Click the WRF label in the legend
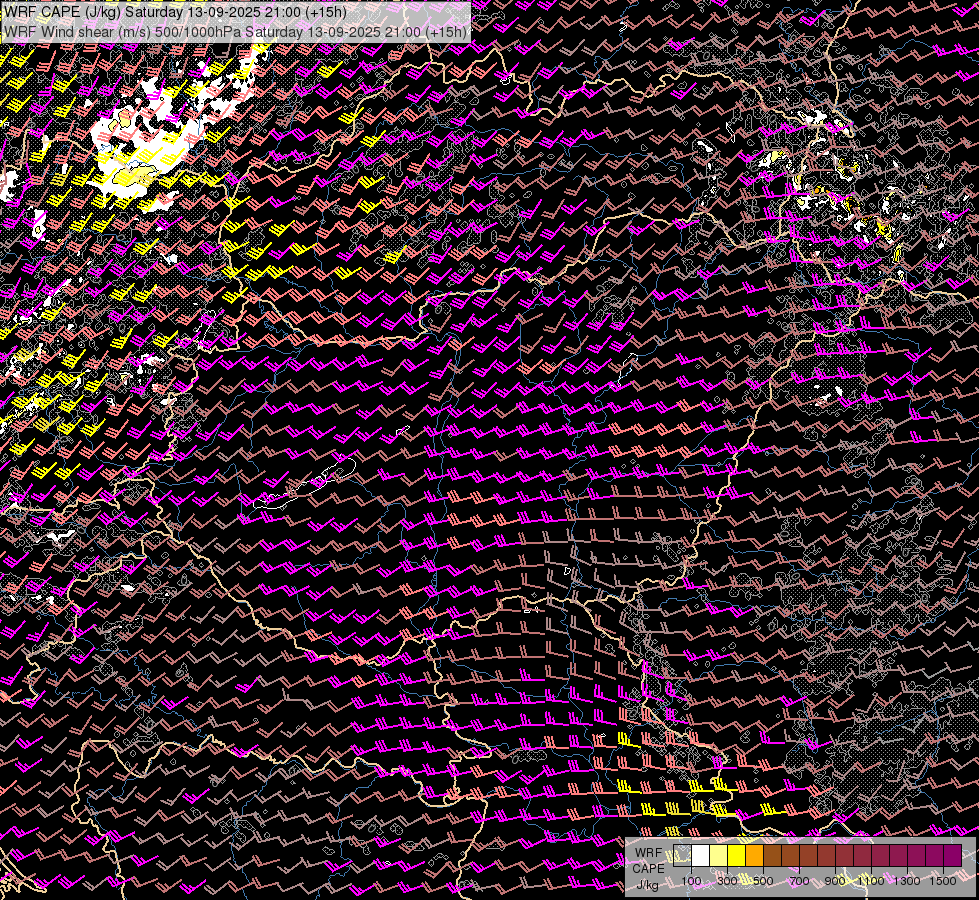The width and height of the screenshot is (979, 900). pos(649,853)
